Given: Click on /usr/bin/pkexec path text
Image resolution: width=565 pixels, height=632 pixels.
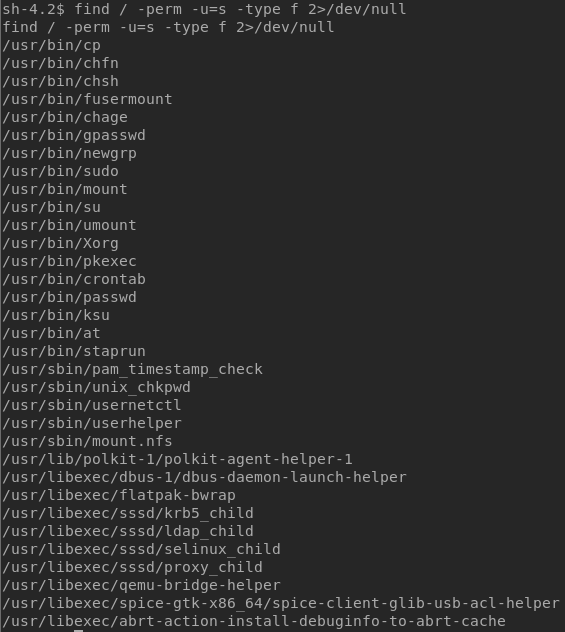Looking at the screenshot, I should pyautogui.click(x=70, y=262).
